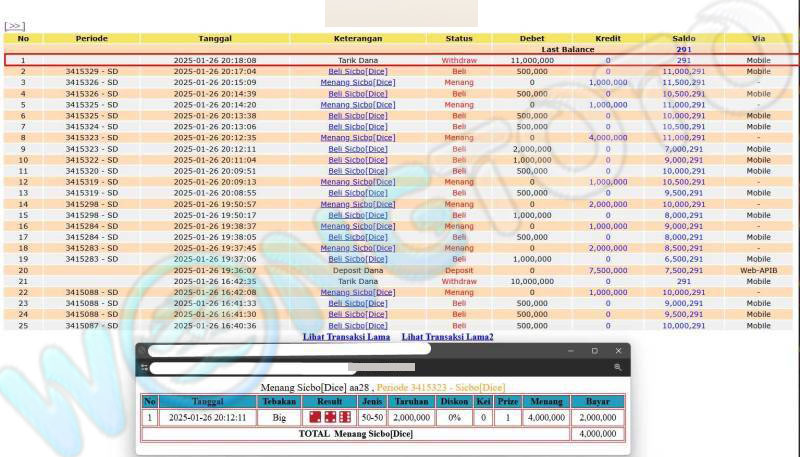Open Lihat Transaksi Lama2 link

pos(447,337)
